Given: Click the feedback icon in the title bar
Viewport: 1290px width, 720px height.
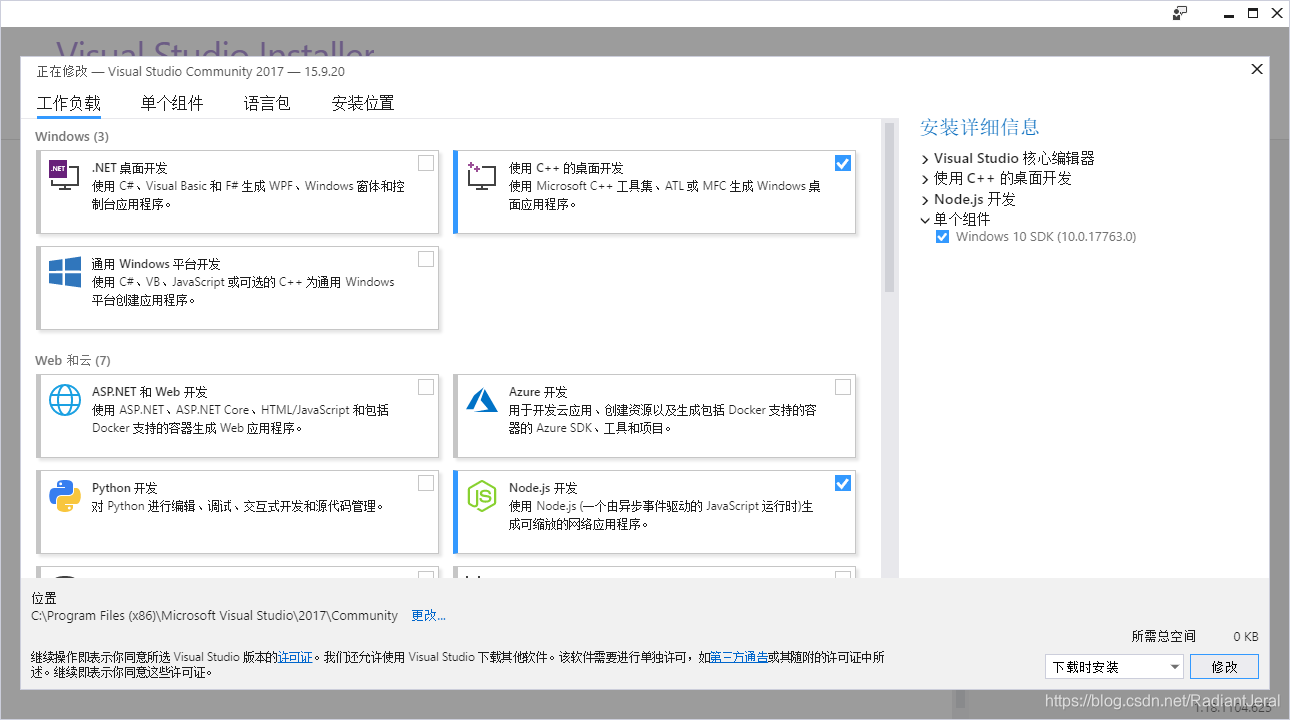Looking at the screenshot, I should 1180,13.
